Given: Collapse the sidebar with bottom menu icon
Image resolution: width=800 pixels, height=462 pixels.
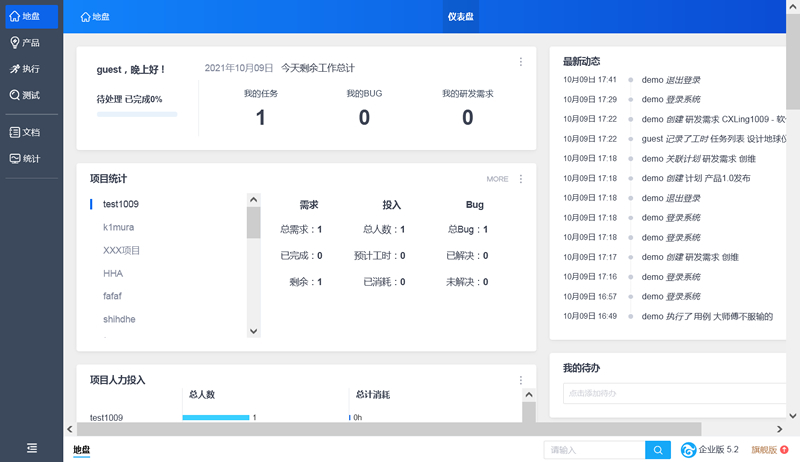Looking at the screenshot, I should (x=32, y=448).
